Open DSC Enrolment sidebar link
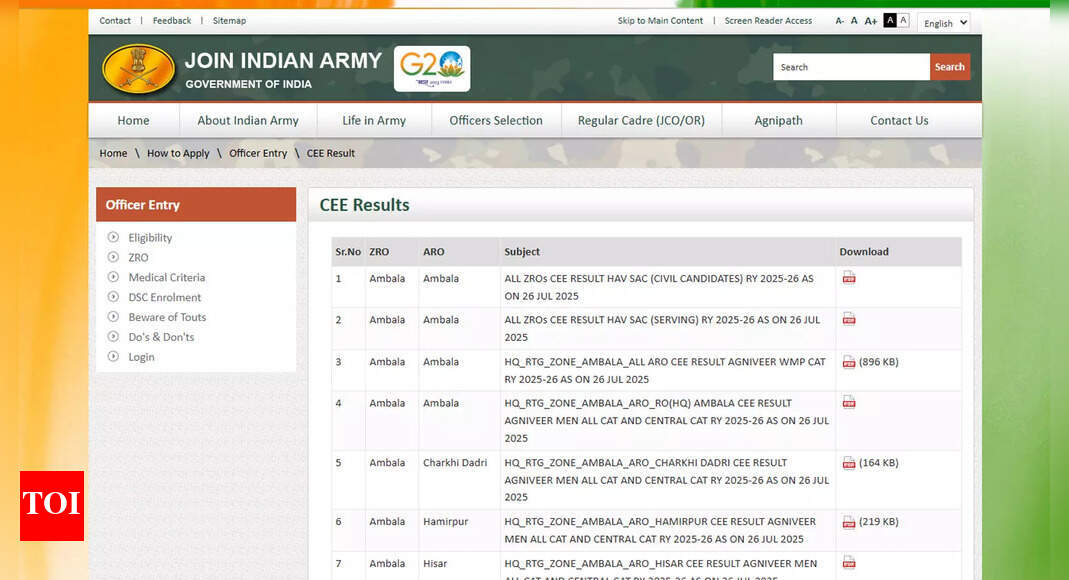Screen dimensions: 1069x580 164,296
